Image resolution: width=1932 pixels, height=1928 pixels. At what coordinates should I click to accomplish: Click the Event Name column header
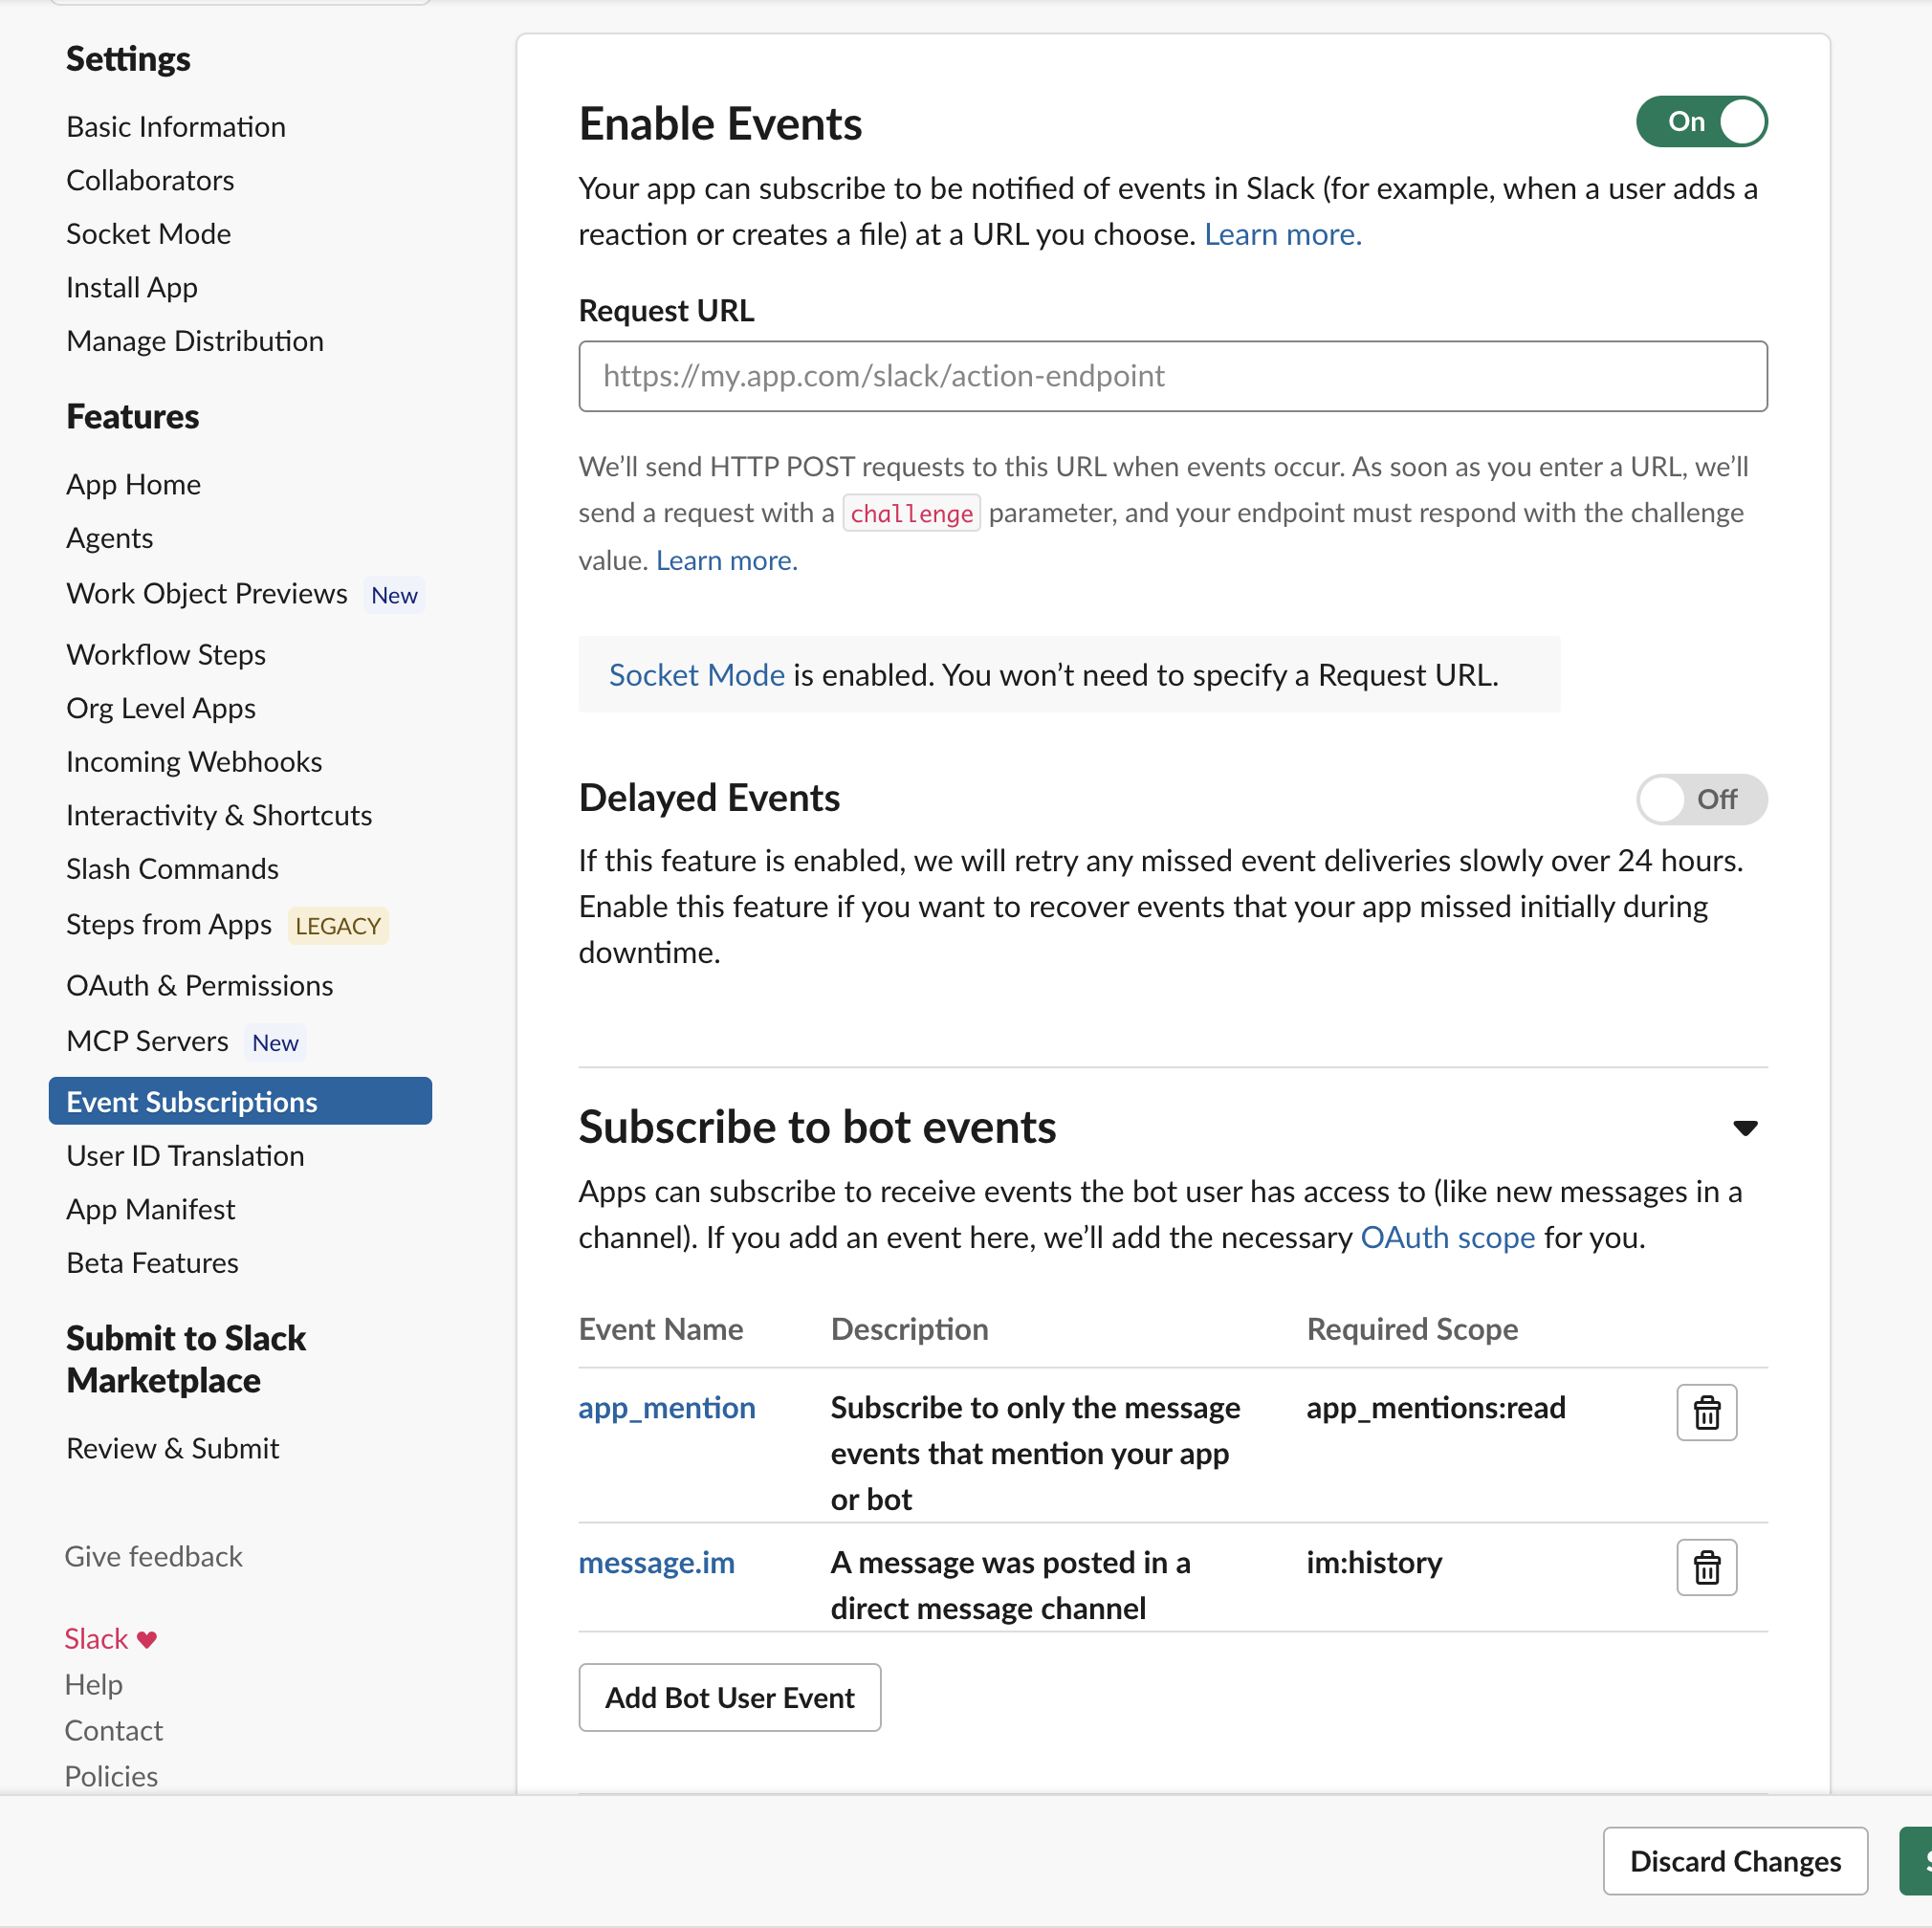[x=661, y=1329]
